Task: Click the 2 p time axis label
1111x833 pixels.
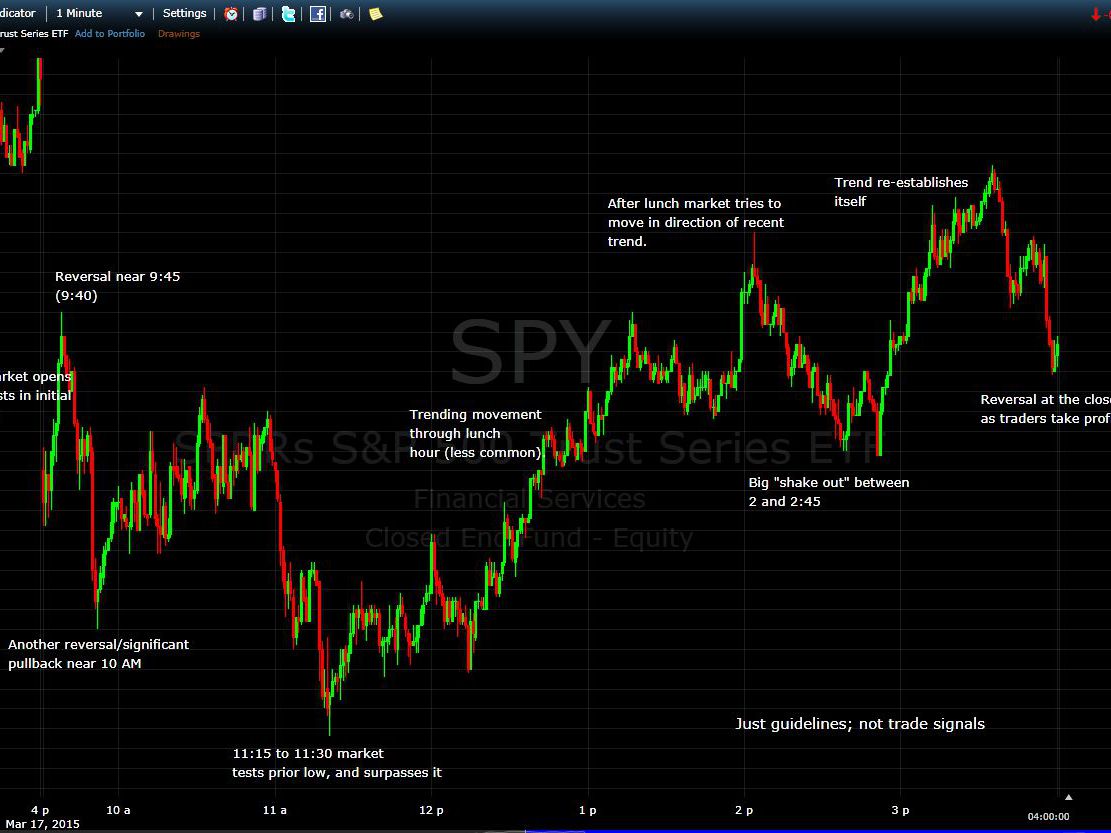Action: 744,810
